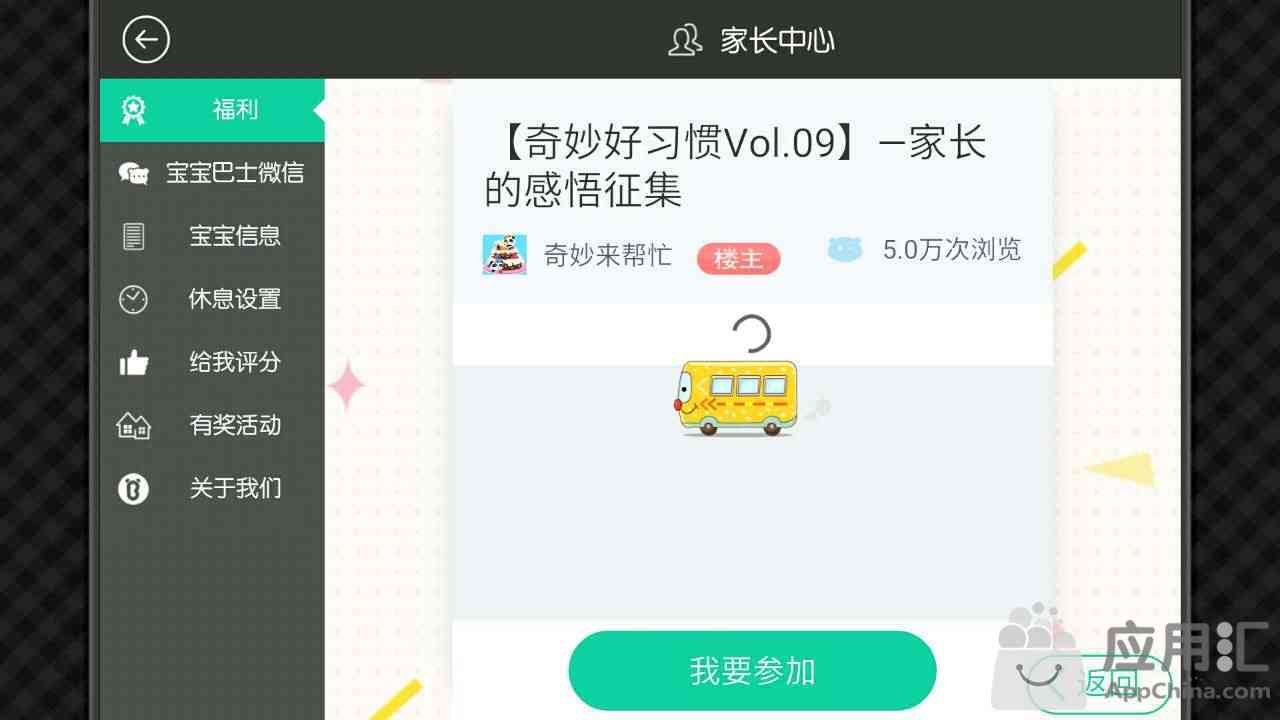Image resolution: width=1280 pixels, height=720 pixels.
Task: Tap the thumbs-up icon for 给我评分
Action: point(133,362)
